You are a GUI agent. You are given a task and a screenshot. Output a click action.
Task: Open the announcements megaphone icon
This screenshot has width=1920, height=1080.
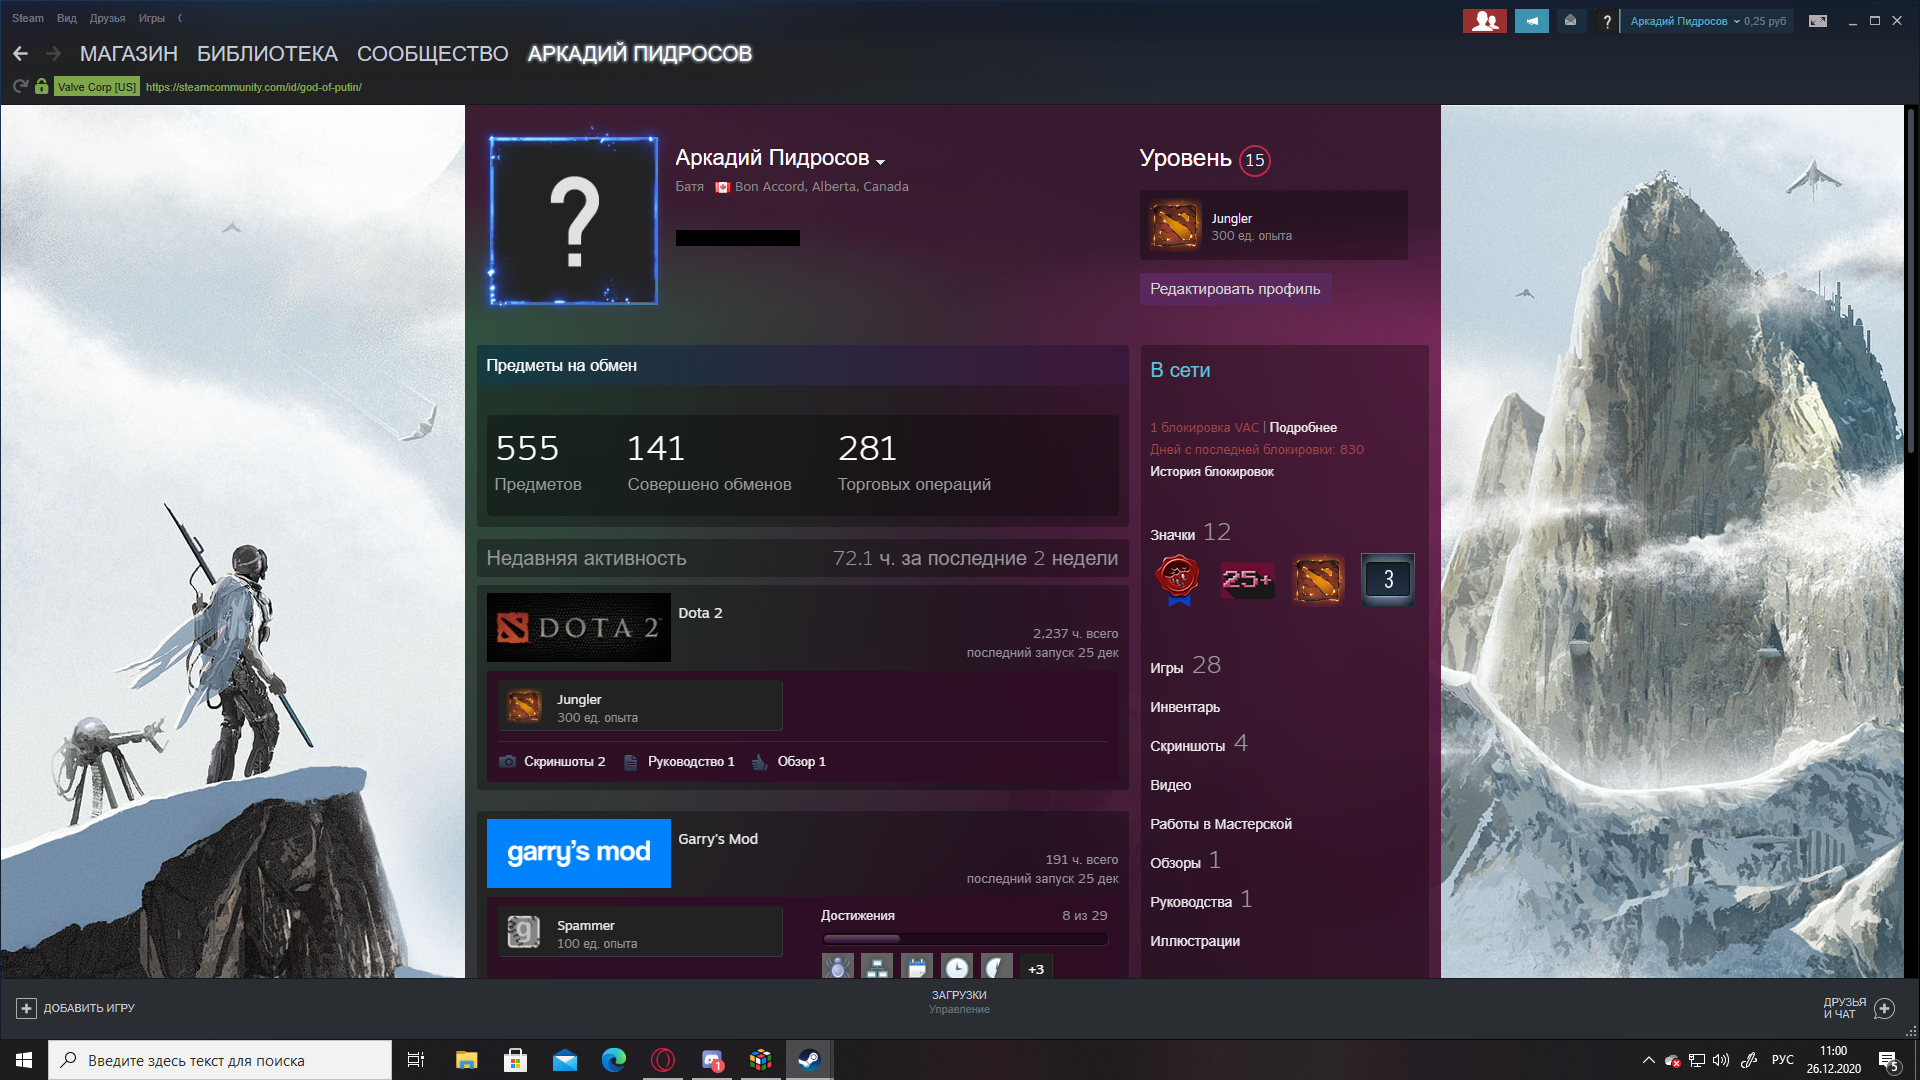[x=1531, y=21]
